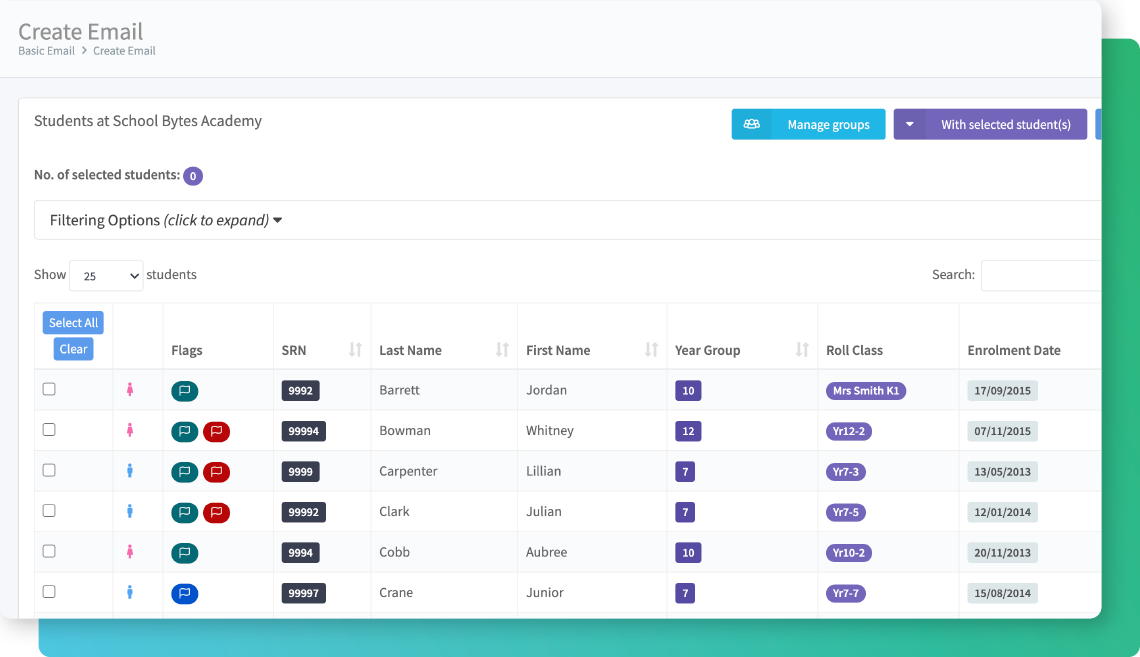The image size is (1140, 657).
Task: Tick the checkbox for Clark Julian
Action: tap(49, 510)
